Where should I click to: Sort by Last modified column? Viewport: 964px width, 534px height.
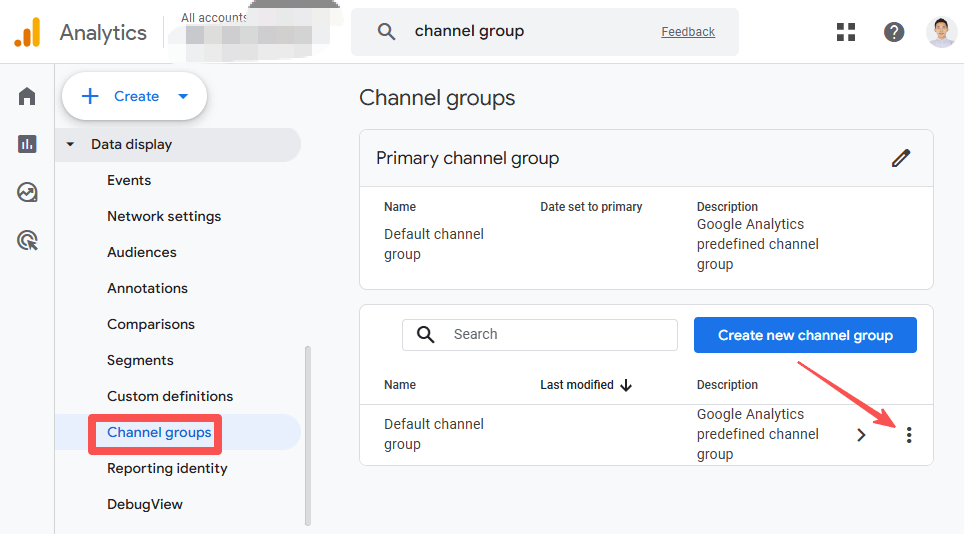(586, 385)
